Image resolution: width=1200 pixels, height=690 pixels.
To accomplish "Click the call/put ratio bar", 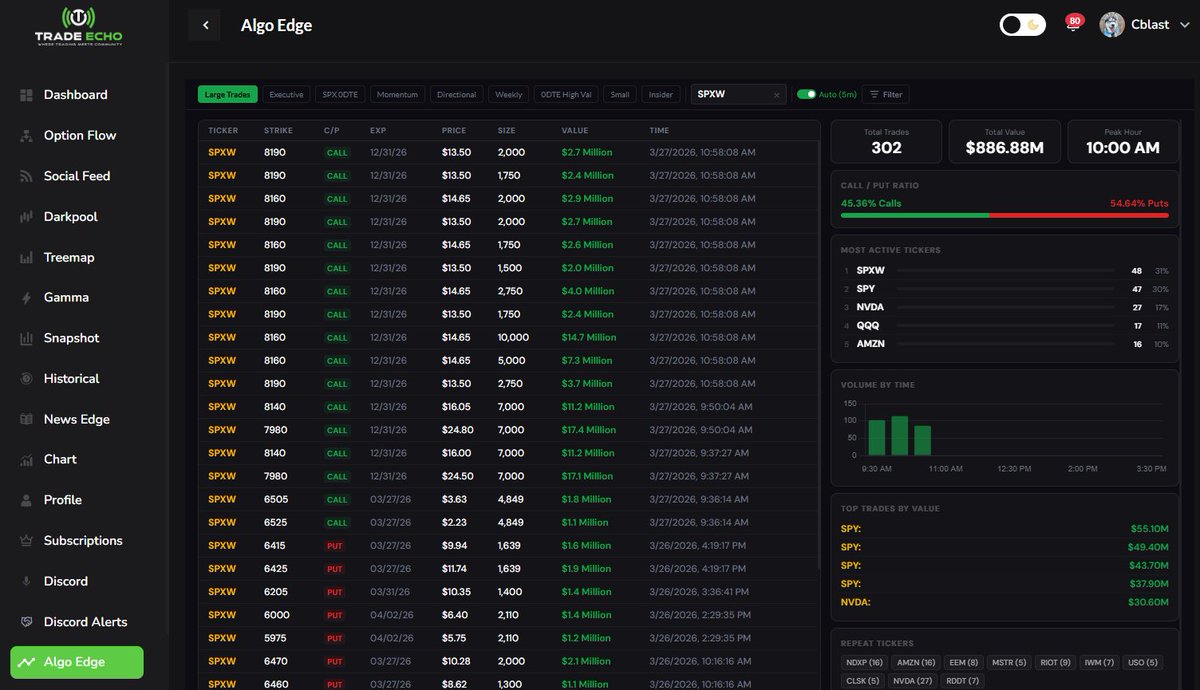I will (x=1004, y=215).
